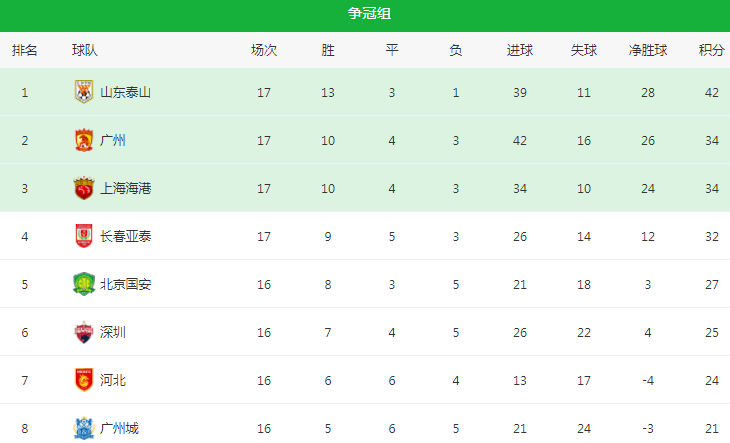Select the 广州城 blue crest icon
The width and height of the screenshot is (730, 443).
tap(84, 428)
